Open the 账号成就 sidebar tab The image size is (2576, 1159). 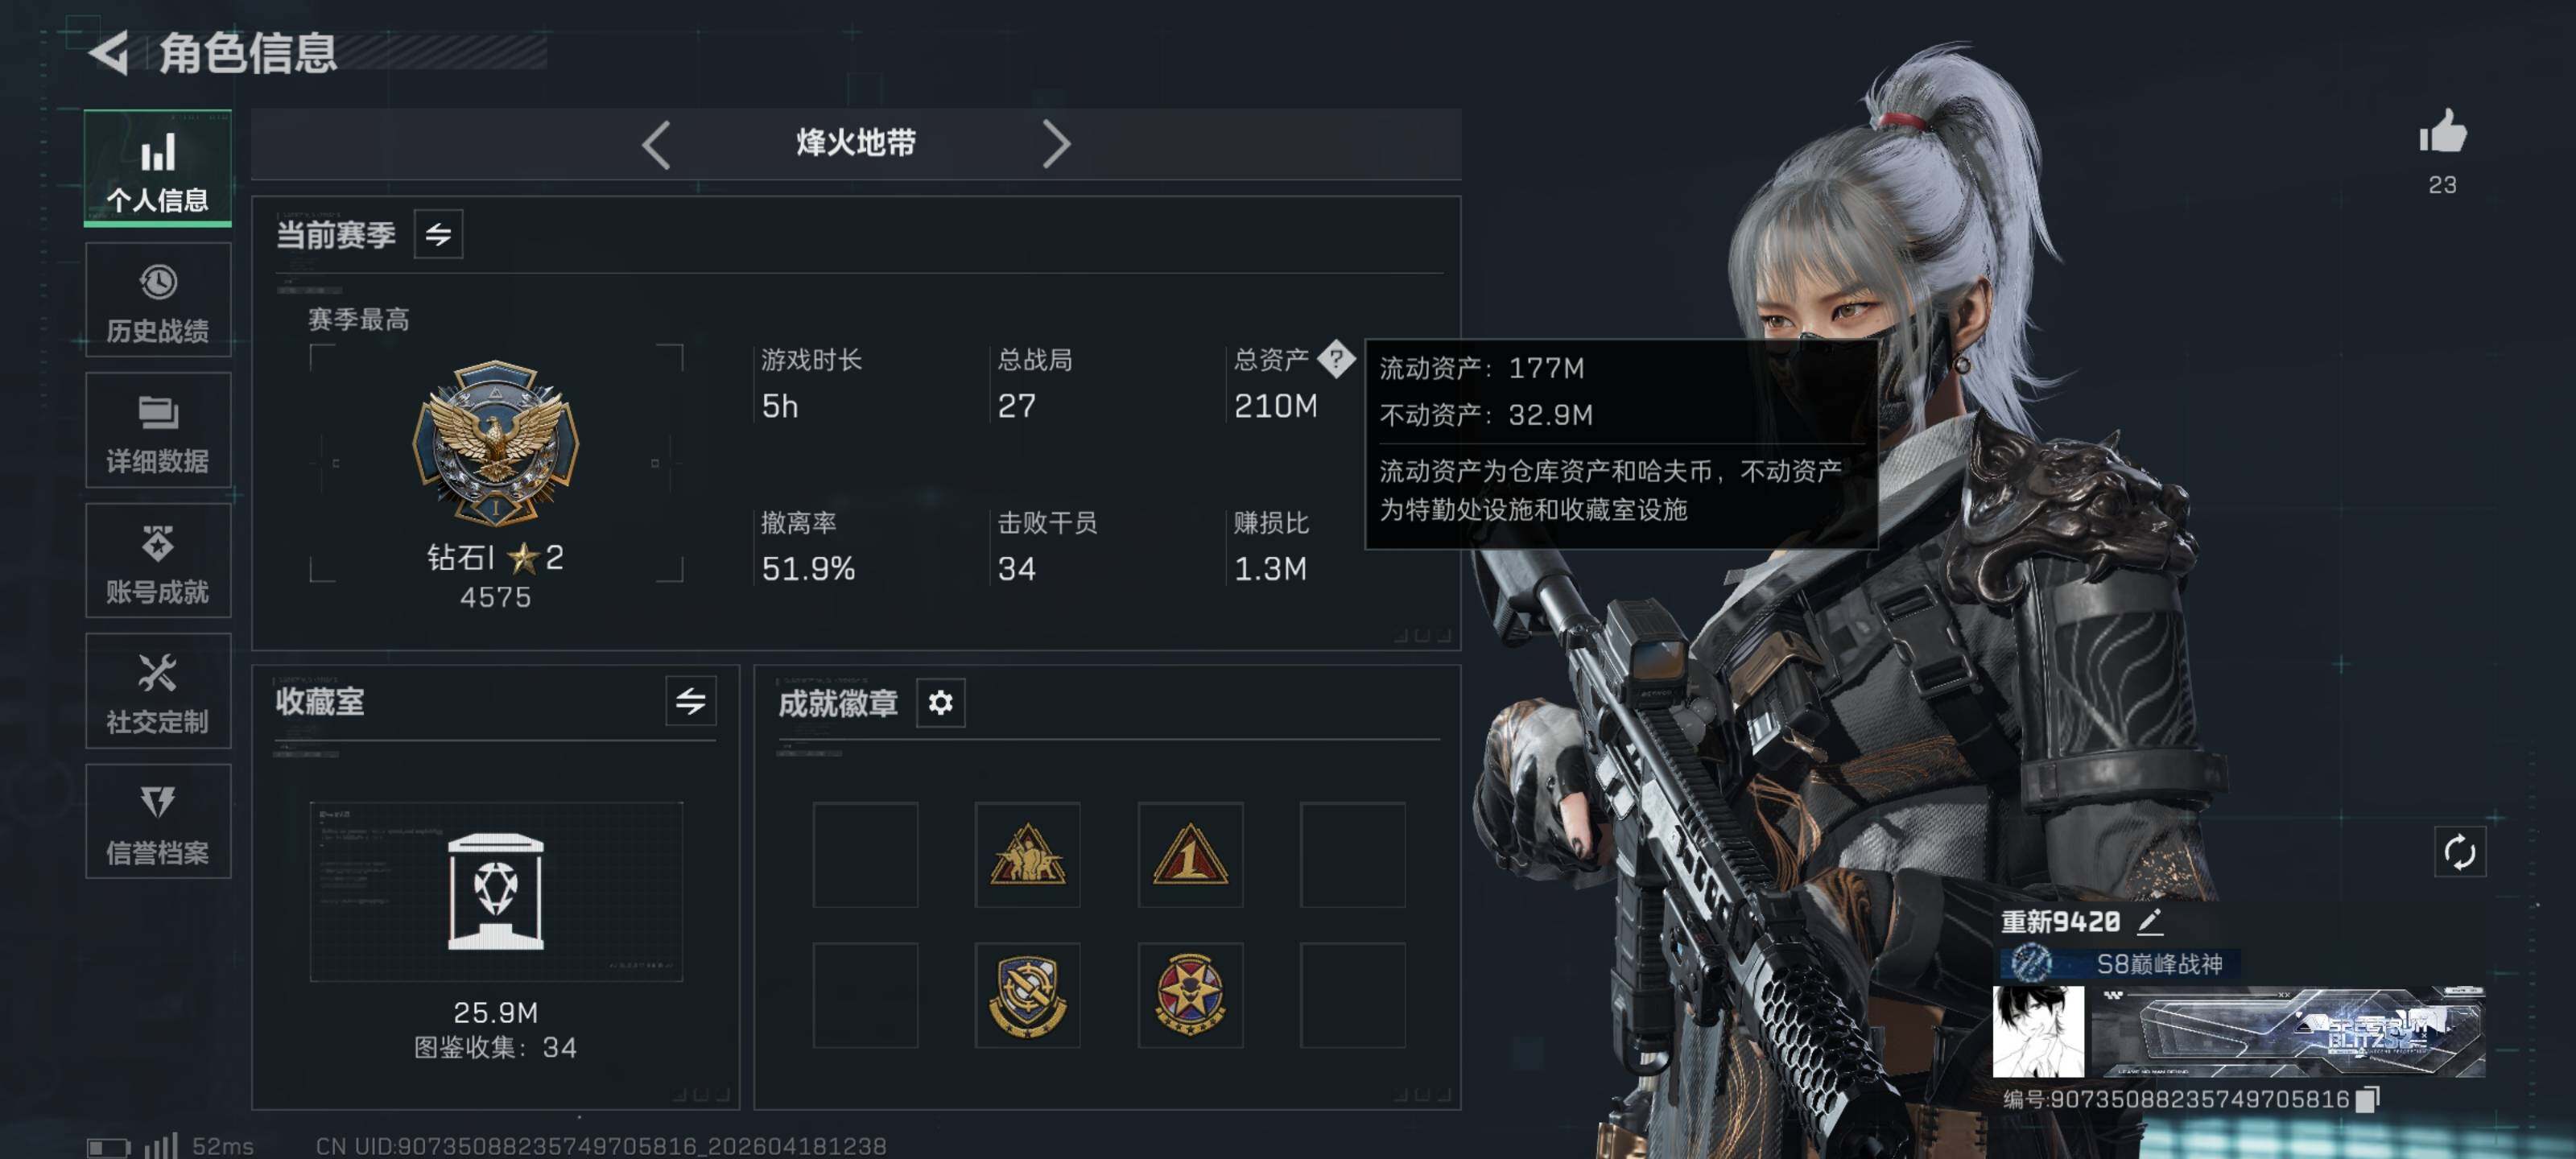pos(158,560)
